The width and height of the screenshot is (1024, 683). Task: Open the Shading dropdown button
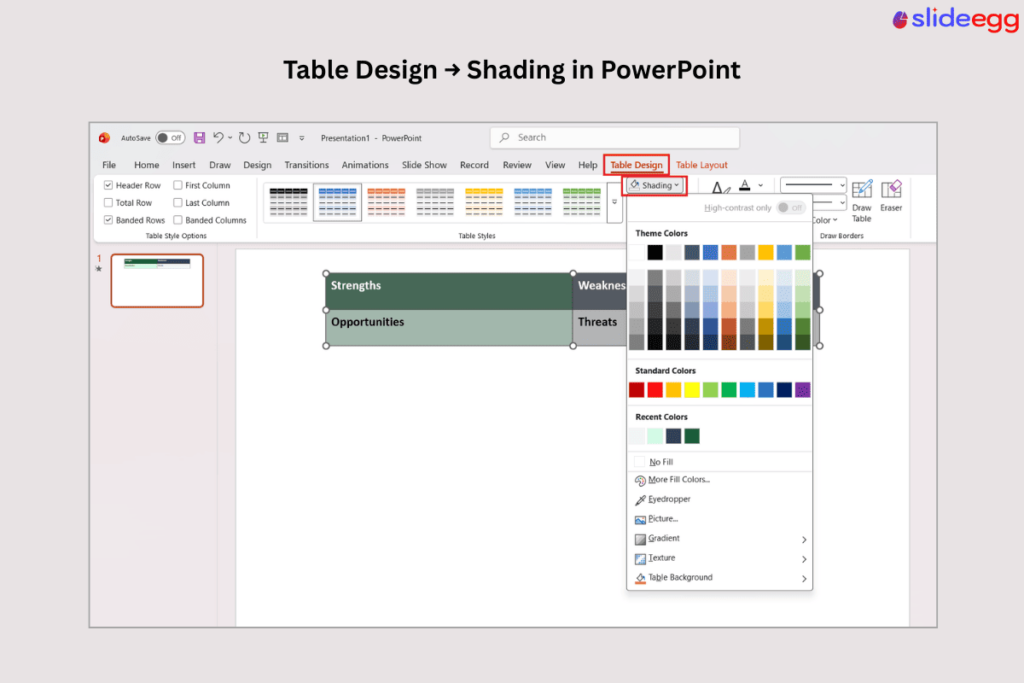(x=655, y=185)
